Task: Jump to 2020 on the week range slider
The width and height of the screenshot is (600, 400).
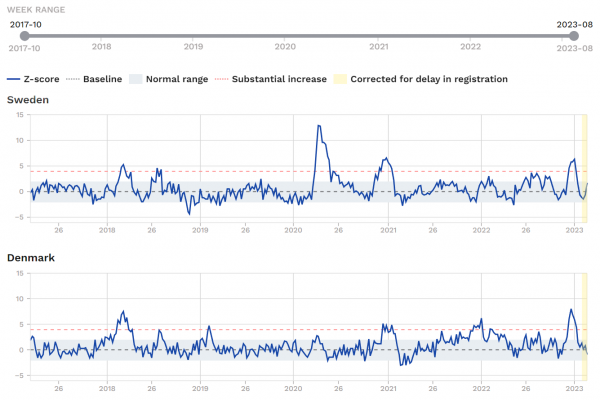Action: tap(285, 45)
